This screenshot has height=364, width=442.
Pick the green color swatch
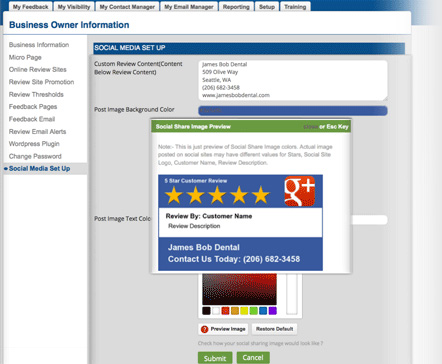[254, 311]
